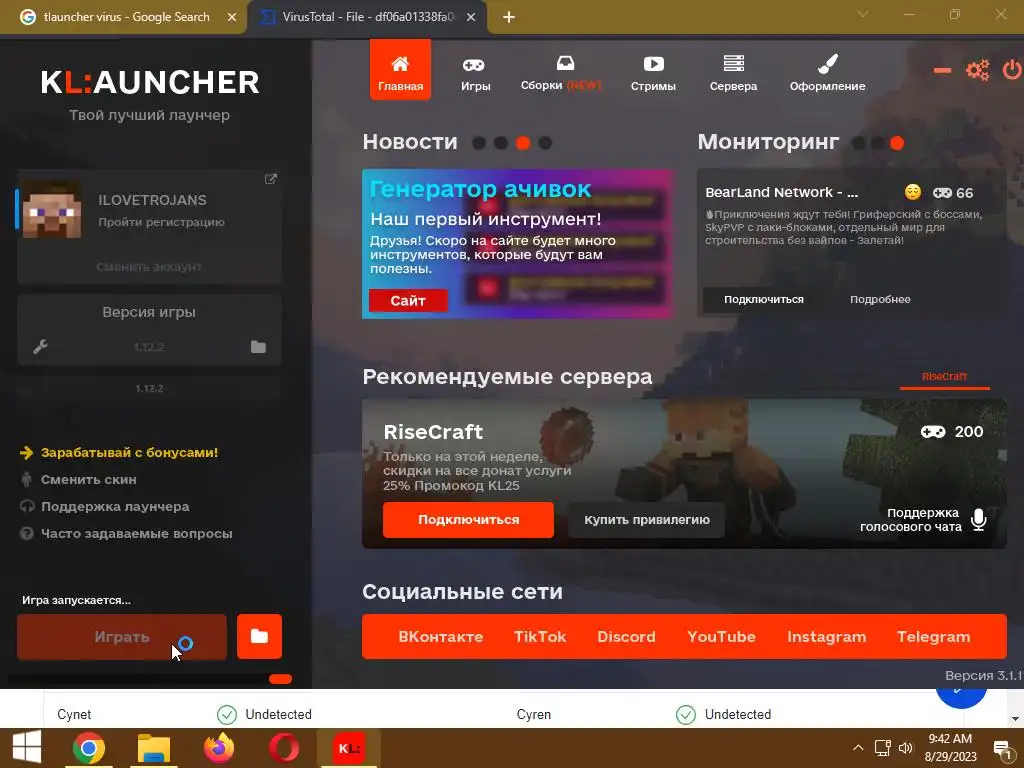Viewport: 1024px width, 768px height.
Task: Click the loading progress bar under Играть
Action: (x=150, y=679)
